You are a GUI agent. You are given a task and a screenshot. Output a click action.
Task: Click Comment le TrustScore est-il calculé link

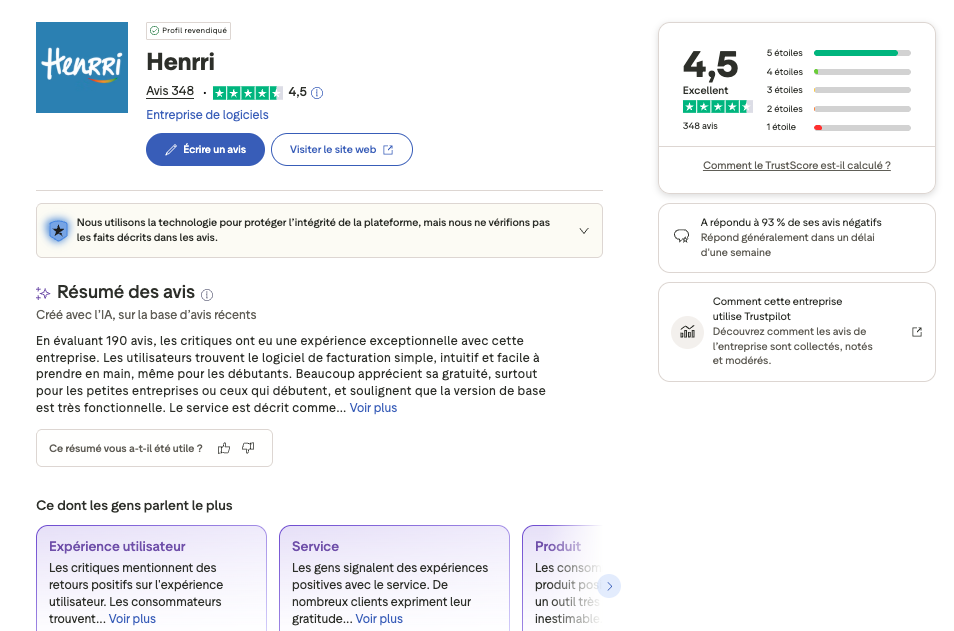click(x=796, y=166)
